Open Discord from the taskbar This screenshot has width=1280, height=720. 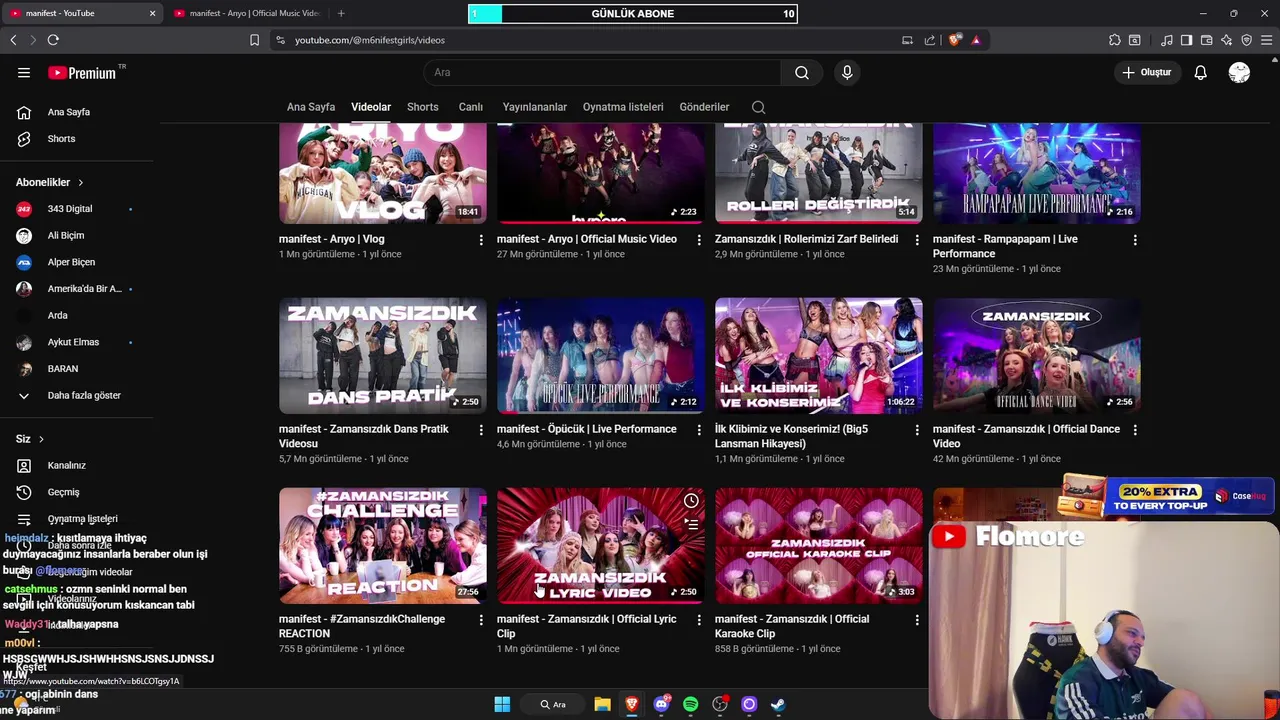[661, 704]
